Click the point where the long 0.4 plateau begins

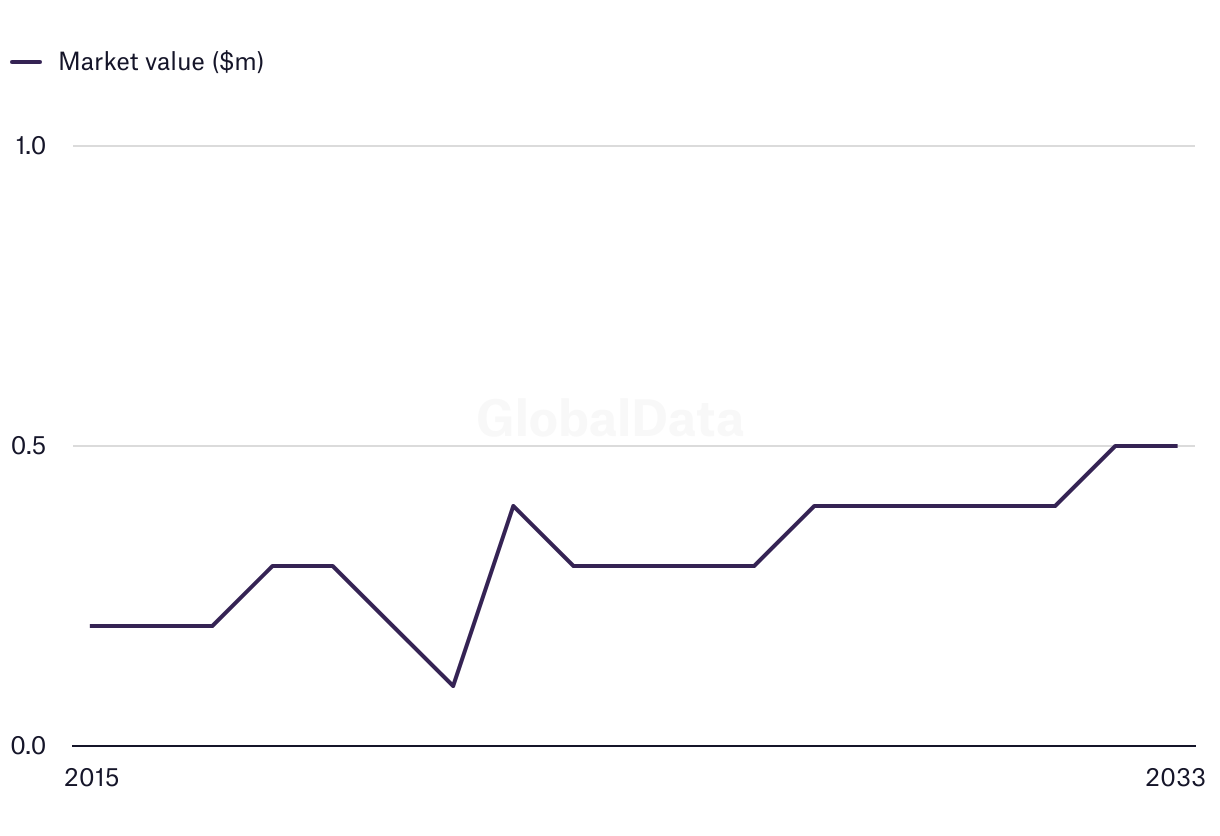(x=814, y=506)
